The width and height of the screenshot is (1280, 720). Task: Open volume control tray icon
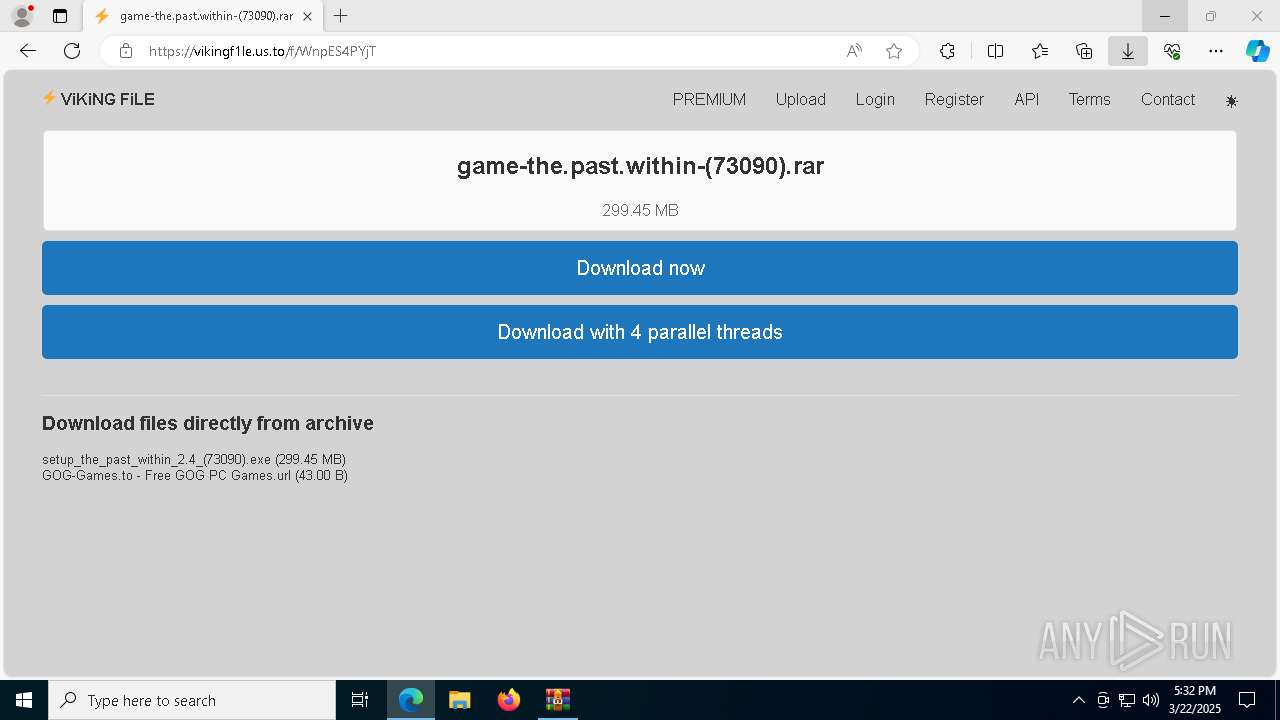[1151, 700]
